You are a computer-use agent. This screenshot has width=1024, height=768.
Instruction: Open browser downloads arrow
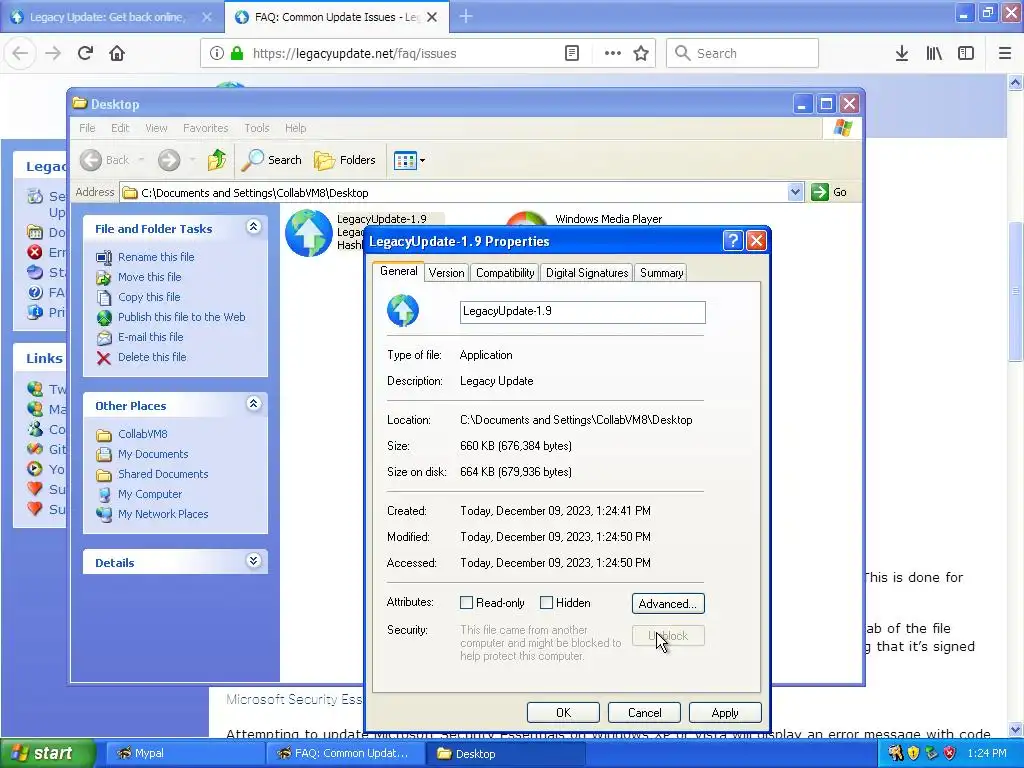(x=902, y=53)
